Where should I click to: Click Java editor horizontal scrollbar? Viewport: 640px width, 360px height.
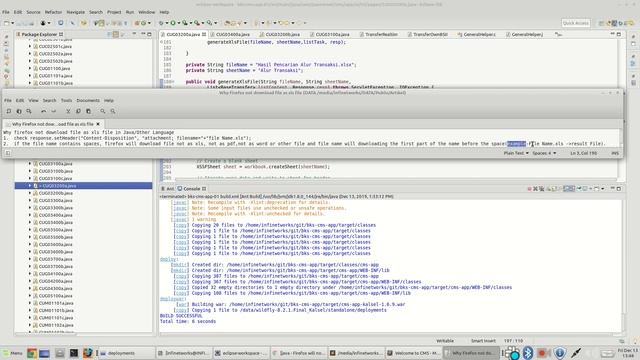click(396, 179)
